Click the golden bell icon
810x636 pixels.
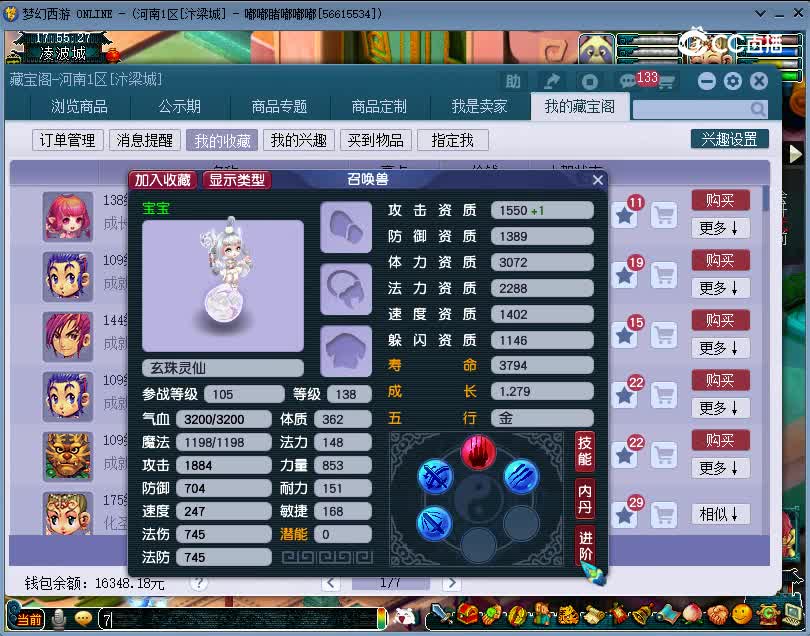coord(642,614)
